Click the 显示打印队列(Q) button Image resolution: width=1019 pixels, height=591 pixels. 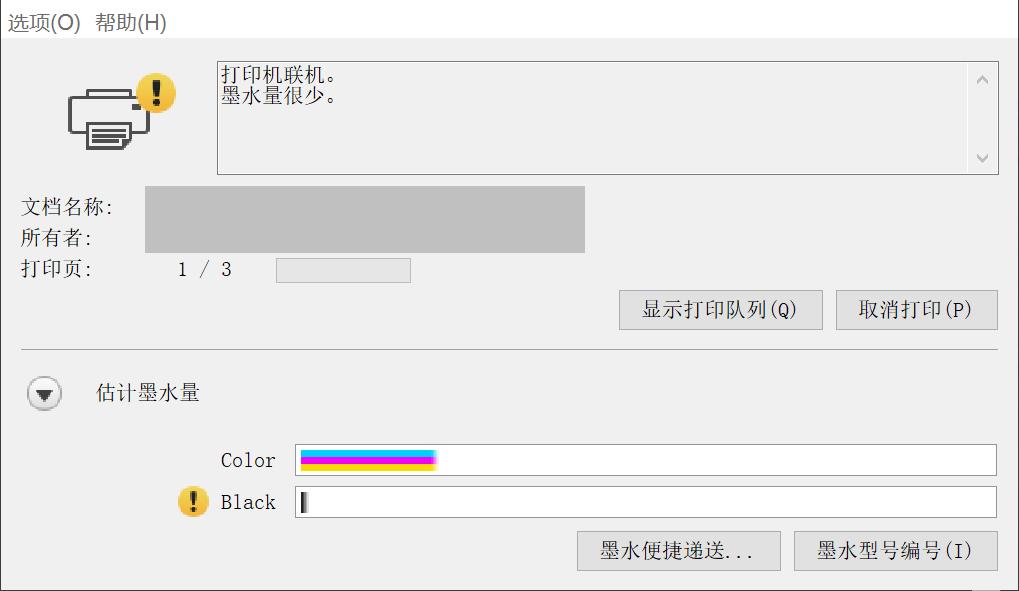(721, 310)
